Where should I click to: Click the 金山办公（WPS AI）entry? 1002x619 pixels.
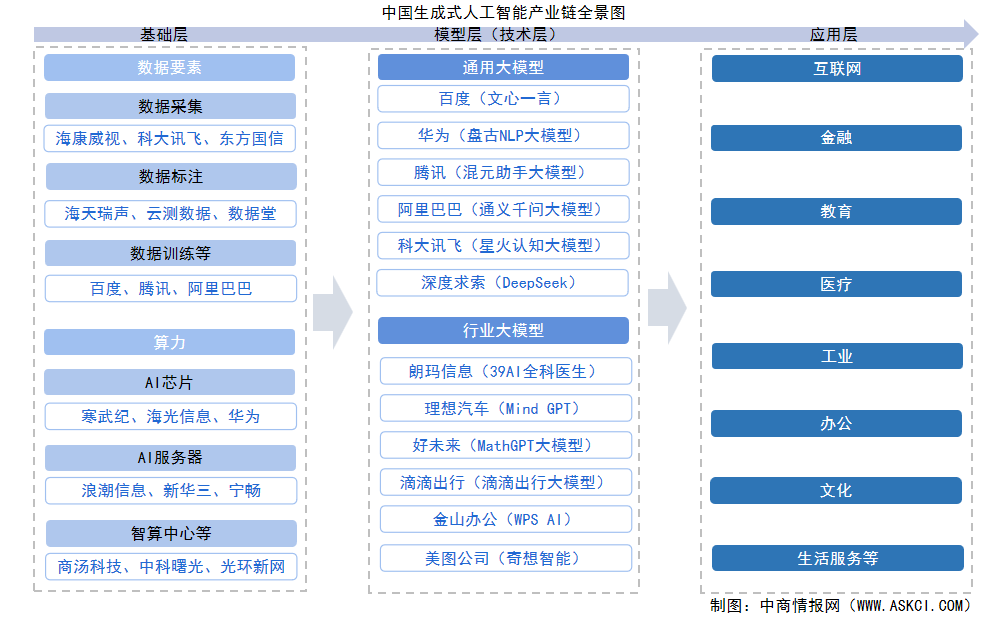point(503,519)
